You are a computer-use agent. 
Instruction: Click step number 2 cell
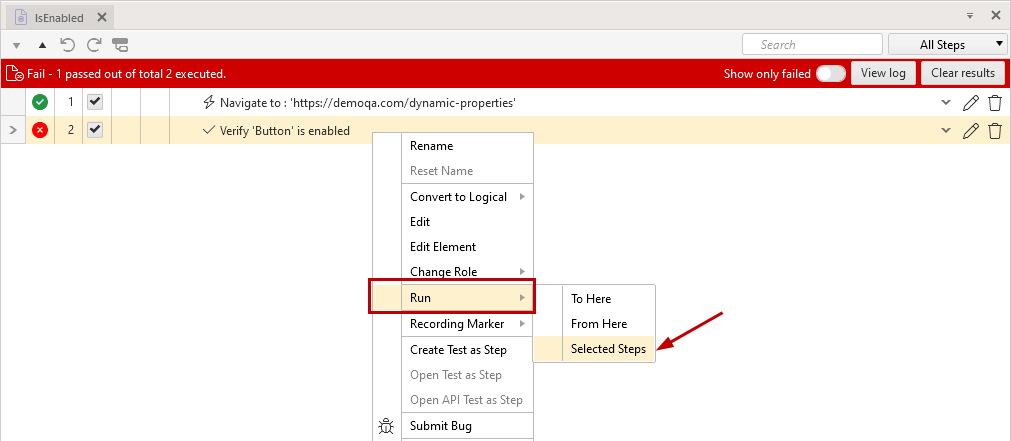(x=71, y=130)
